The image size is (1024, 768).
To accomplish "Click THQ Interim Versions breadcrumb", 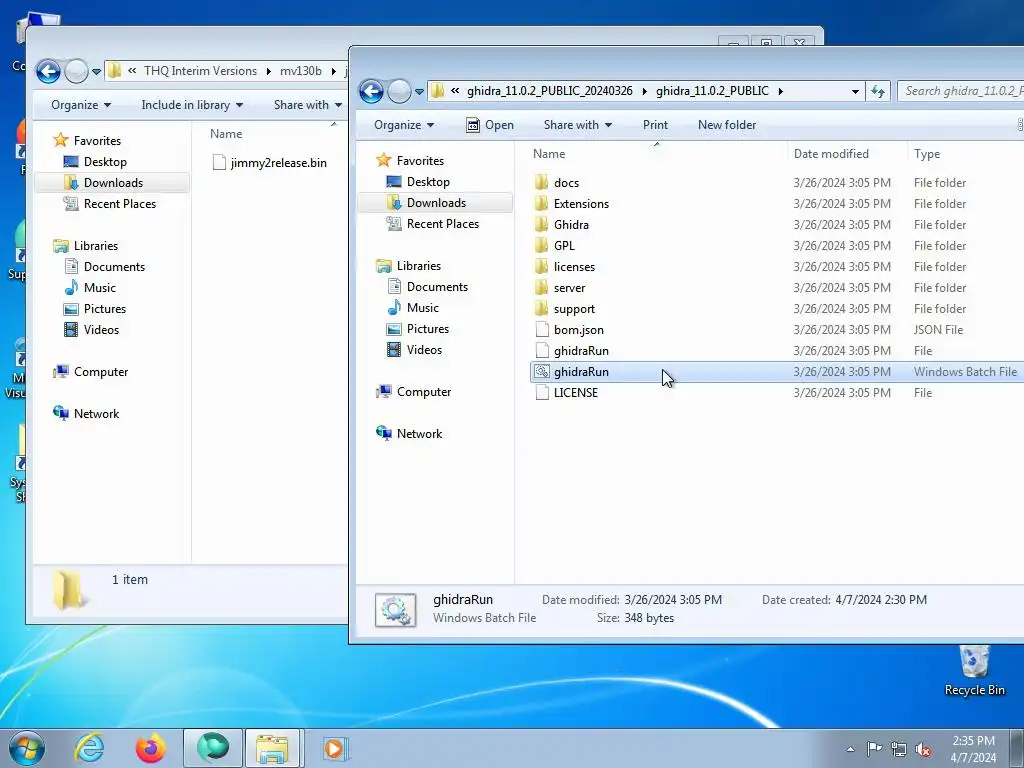I will point(200,71).
